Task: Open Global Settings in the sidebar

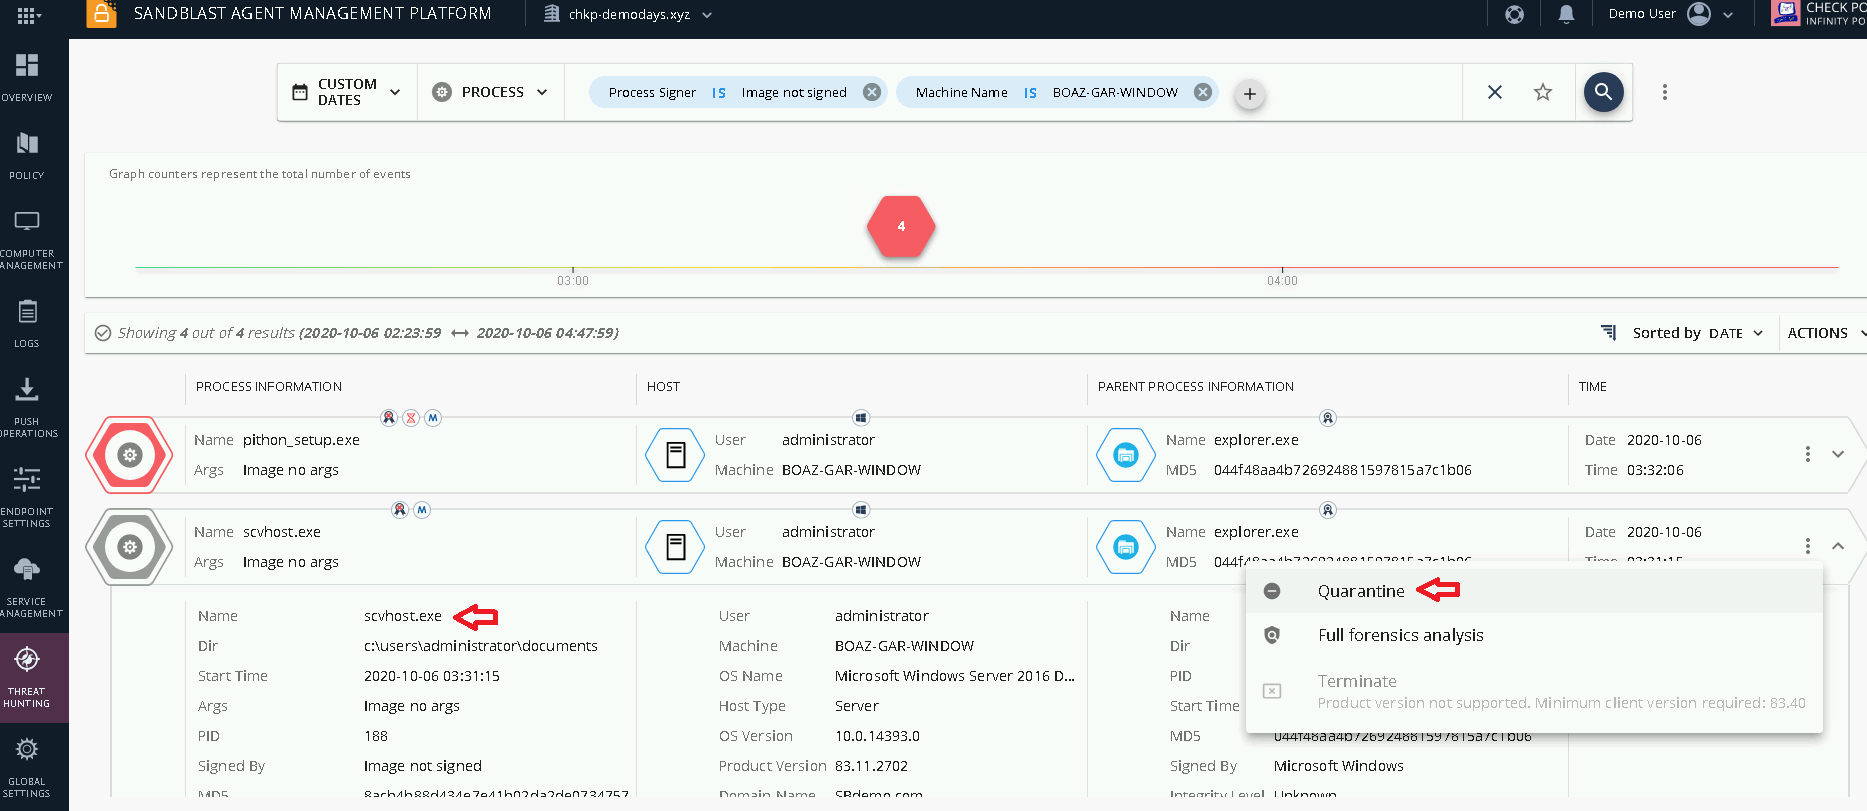Action: 27,767
